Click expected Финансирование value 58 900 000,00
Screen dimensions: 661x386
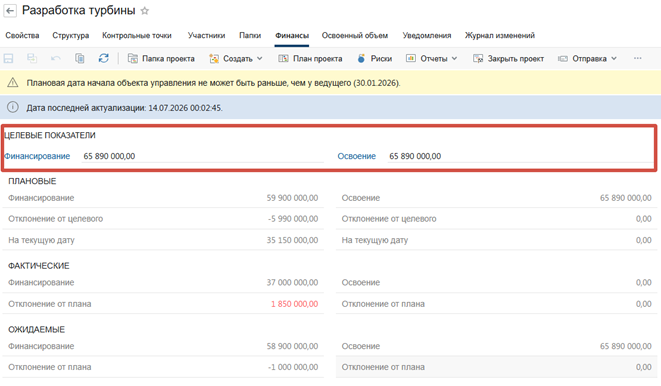click(x=292, y=346)
